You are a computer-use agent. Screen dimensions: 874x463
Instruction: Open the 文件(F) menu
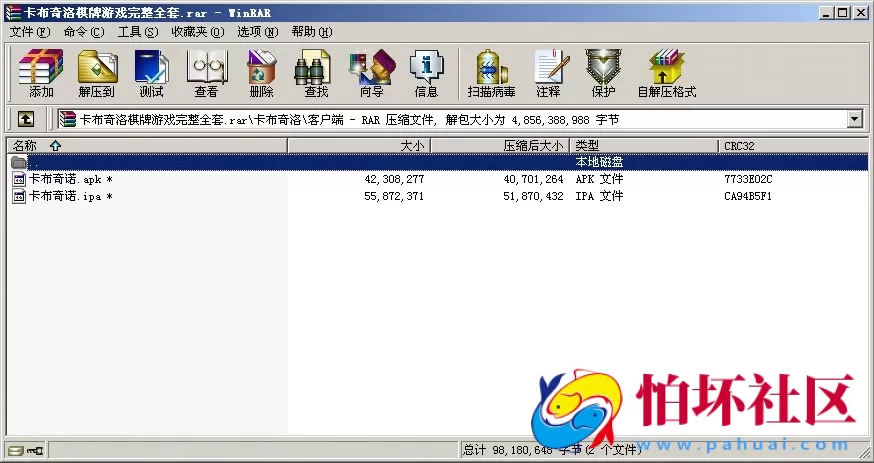30,32
